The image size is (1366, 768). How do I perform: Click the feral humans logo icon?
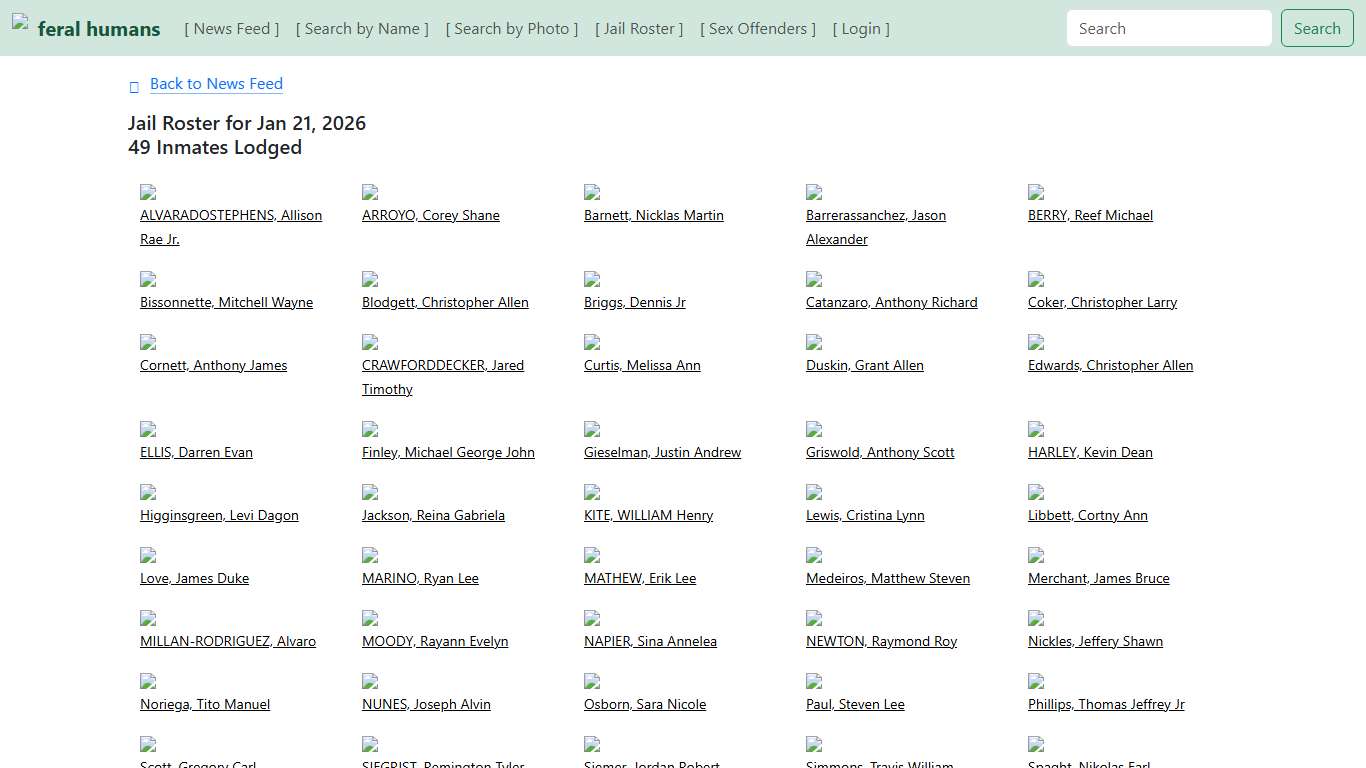coord(20,22)
